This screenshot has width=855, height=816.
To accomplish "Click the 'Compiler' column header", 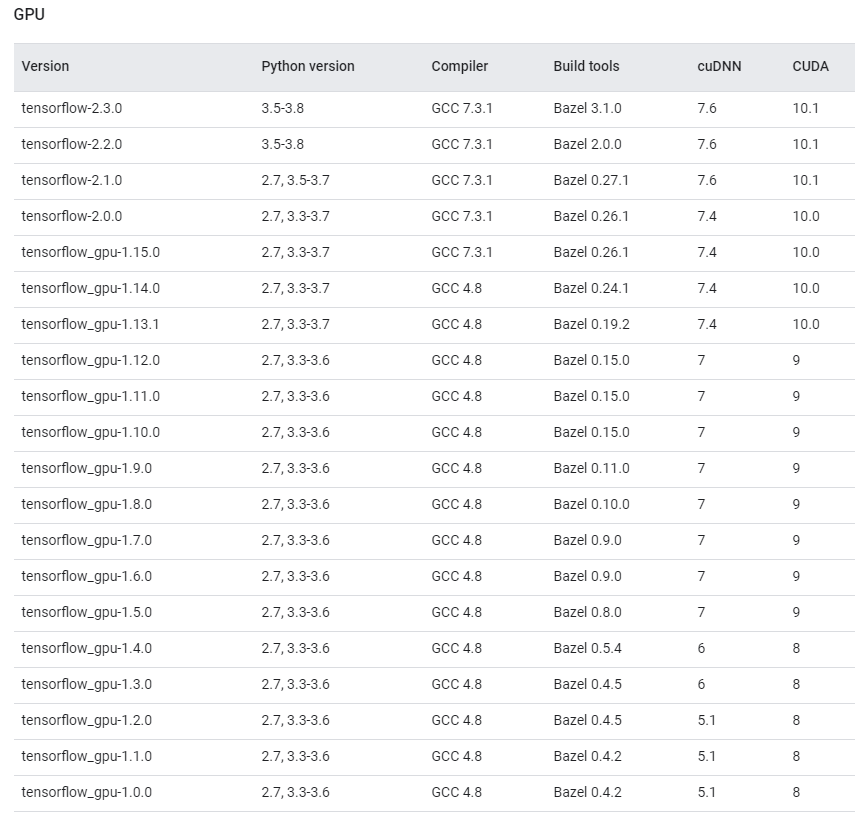I will 460,66.
